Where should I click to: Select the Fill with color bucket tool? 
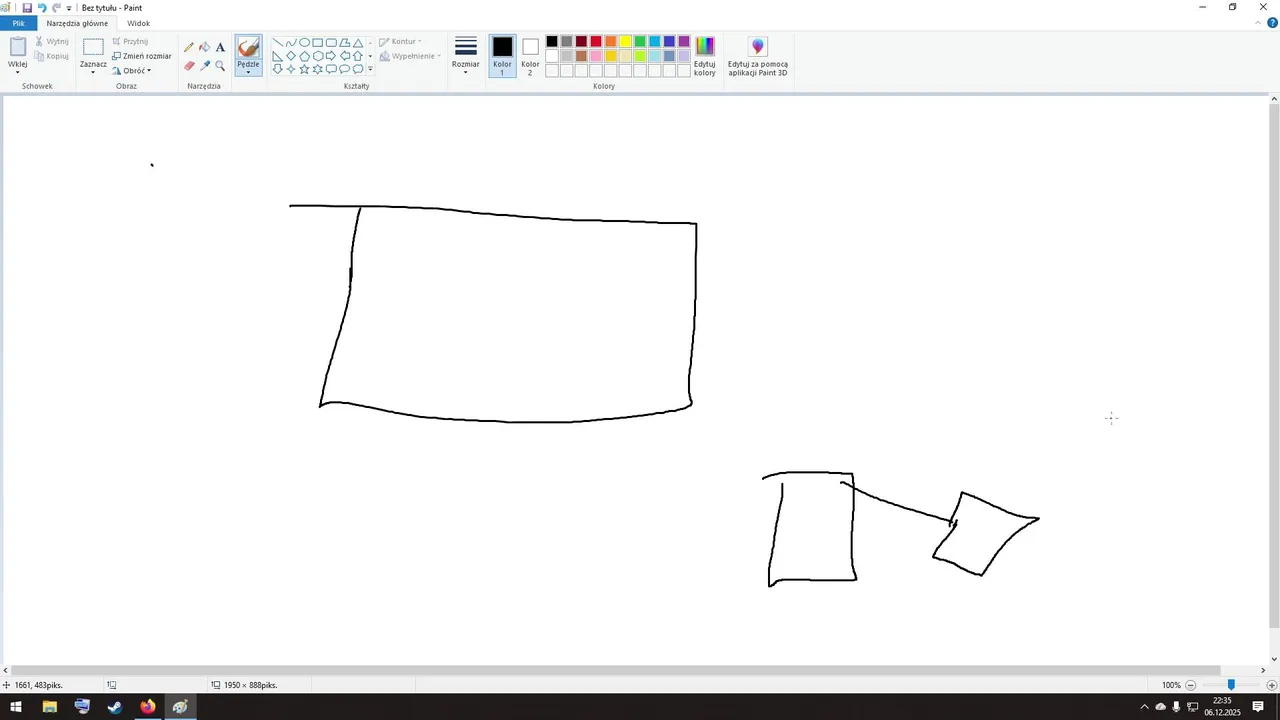click(x=204, y=47)
